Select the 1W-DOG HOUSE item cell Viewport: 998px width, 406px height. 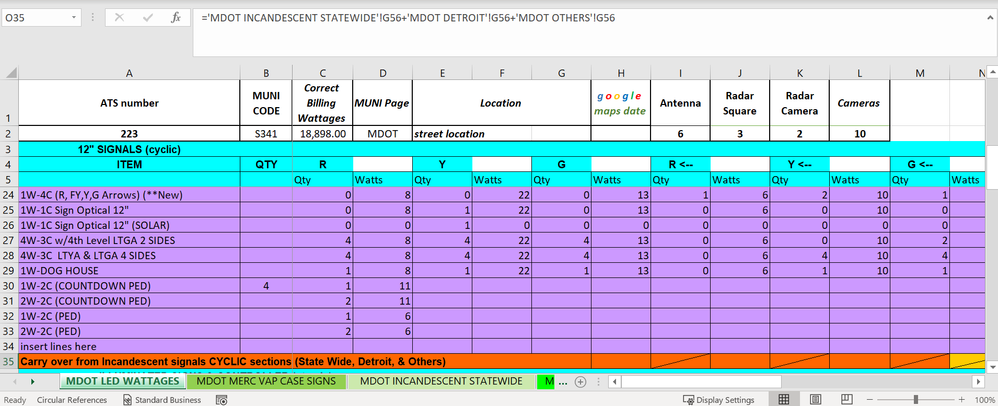point(129,270)
